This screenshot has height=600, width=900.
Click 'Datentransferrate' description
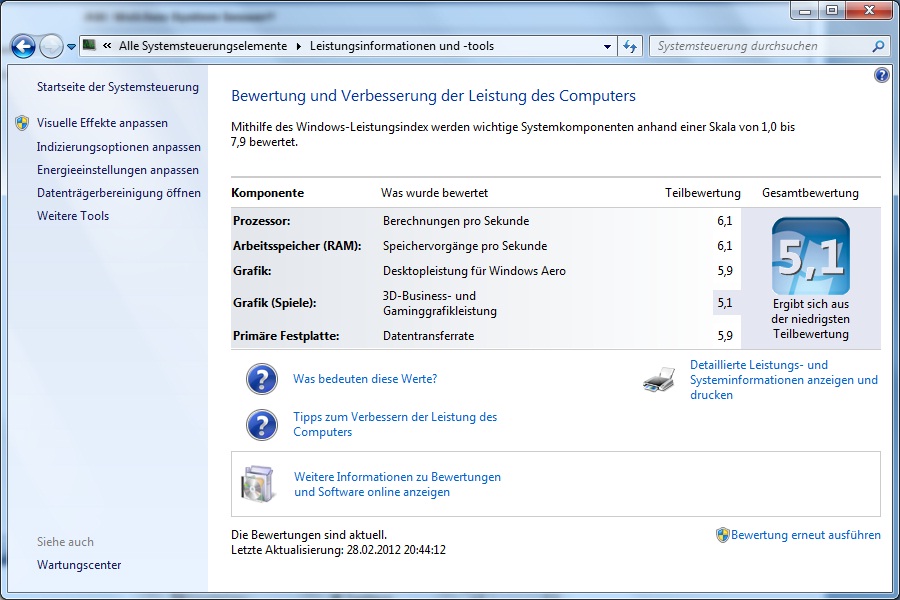428,336
